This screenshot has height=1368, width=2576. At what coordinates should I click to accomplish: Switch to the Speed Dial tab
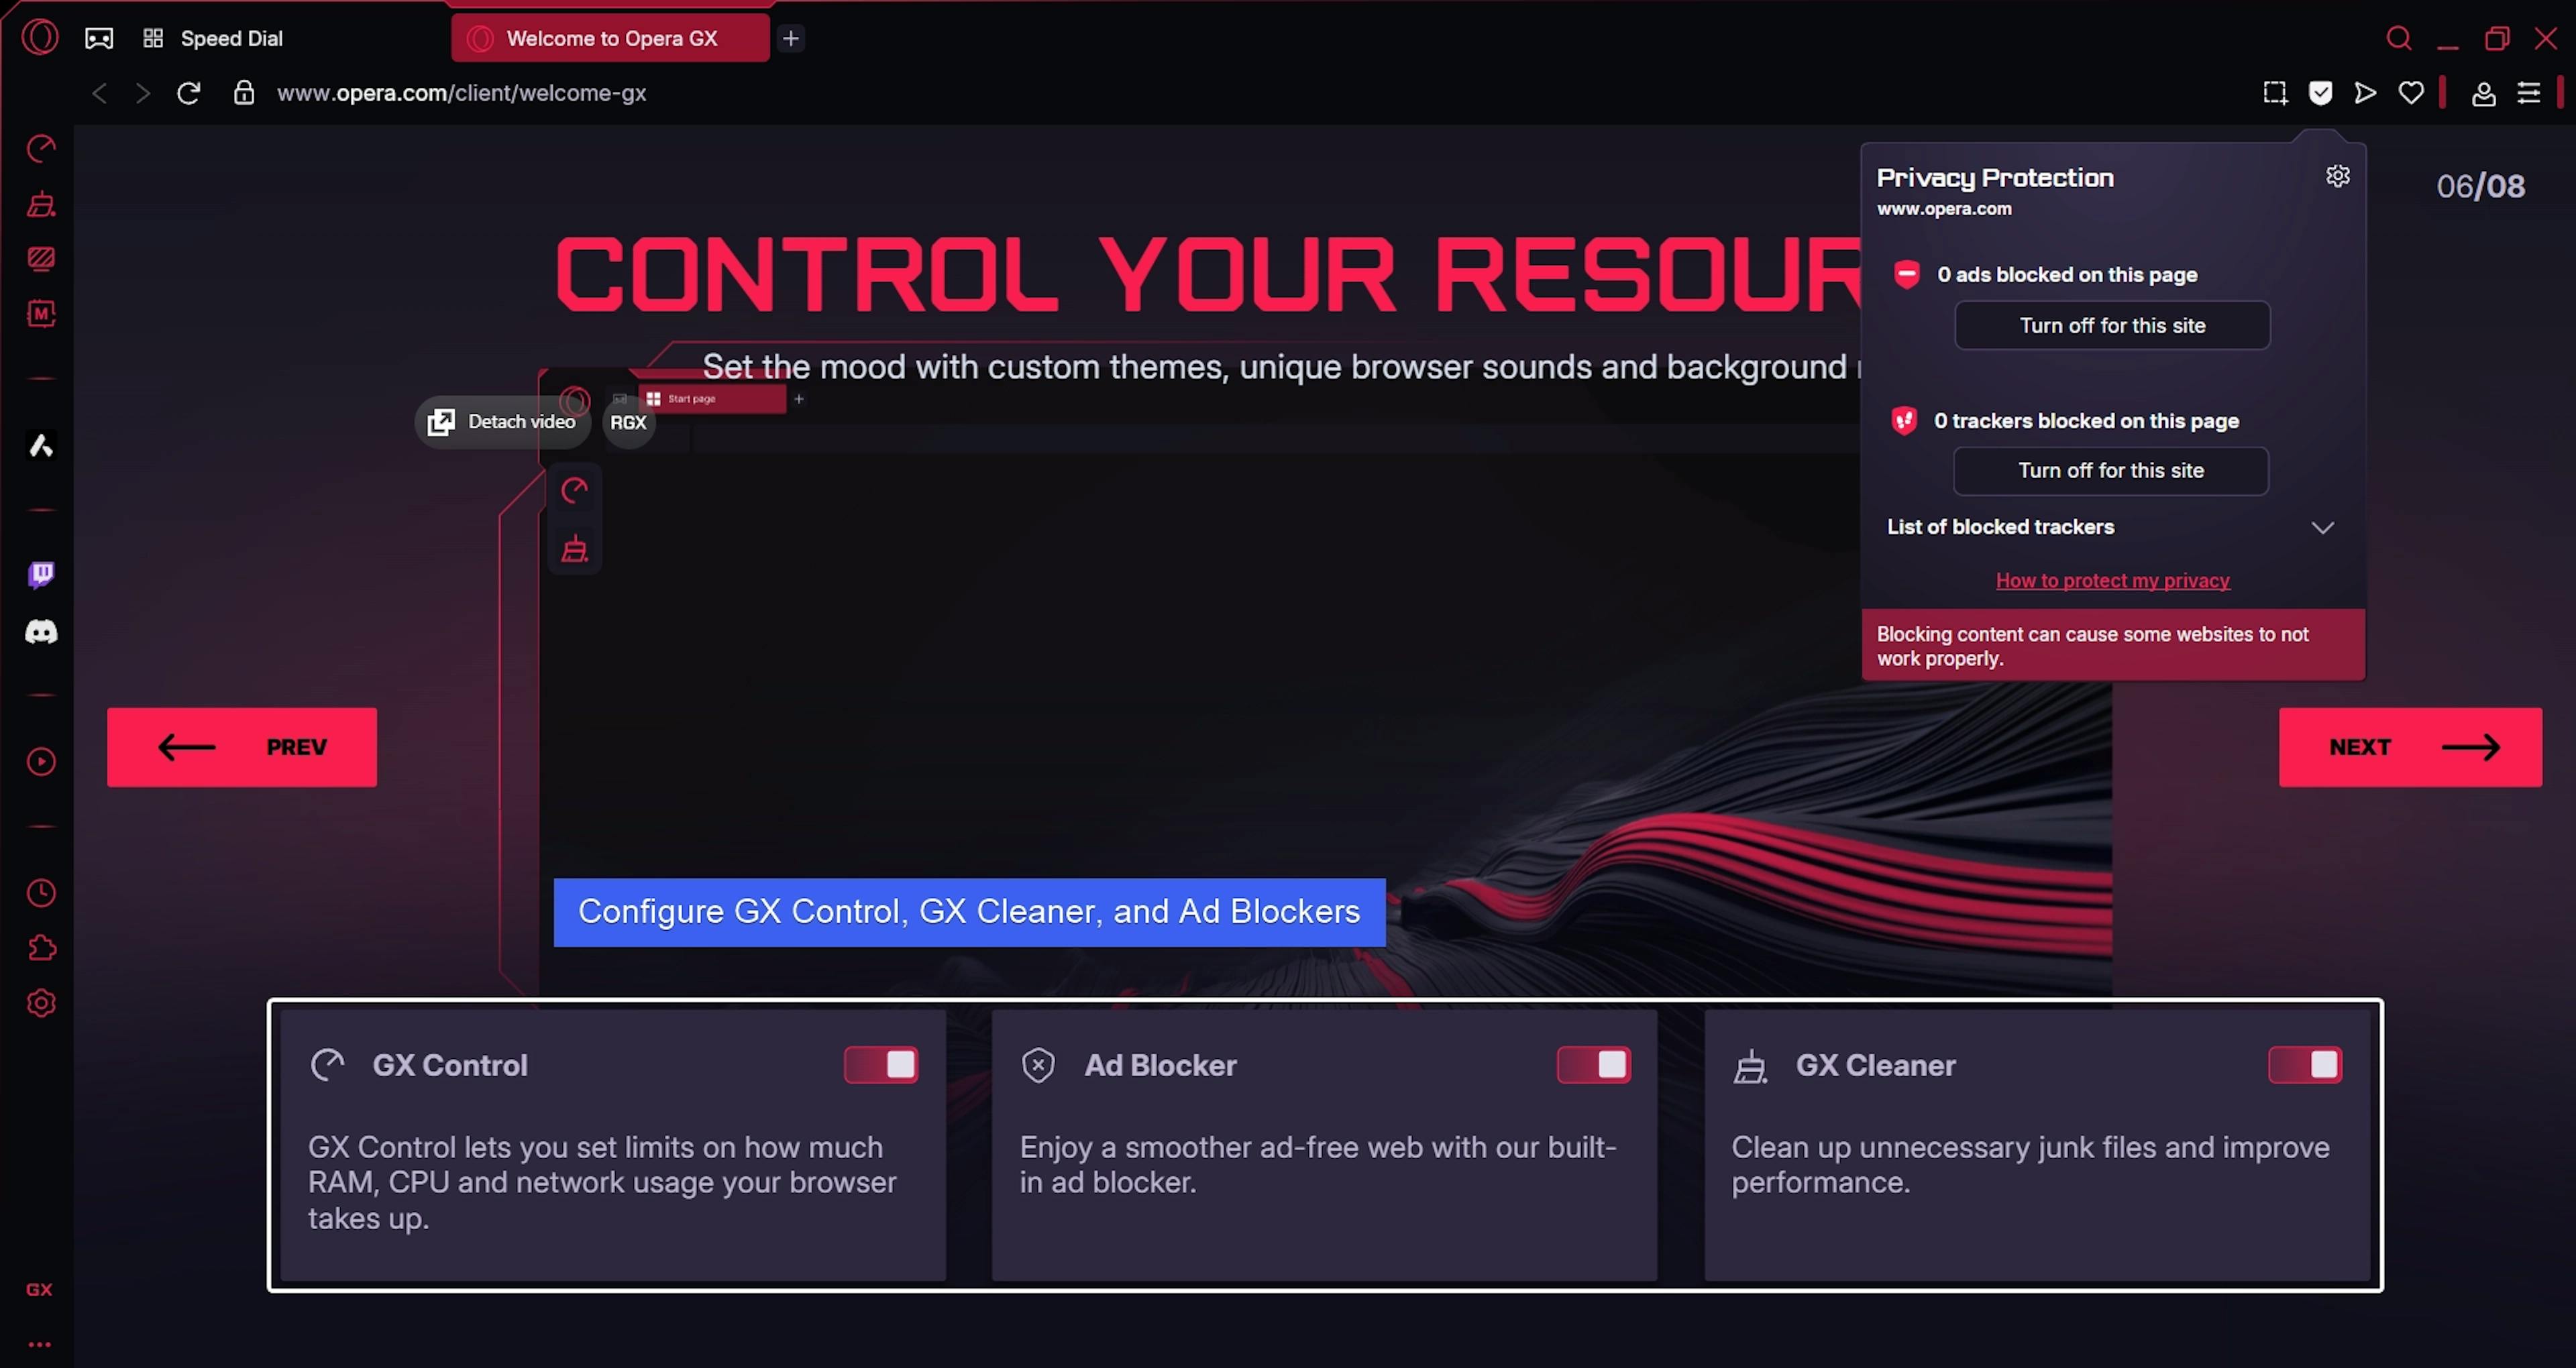coord(230,39)
